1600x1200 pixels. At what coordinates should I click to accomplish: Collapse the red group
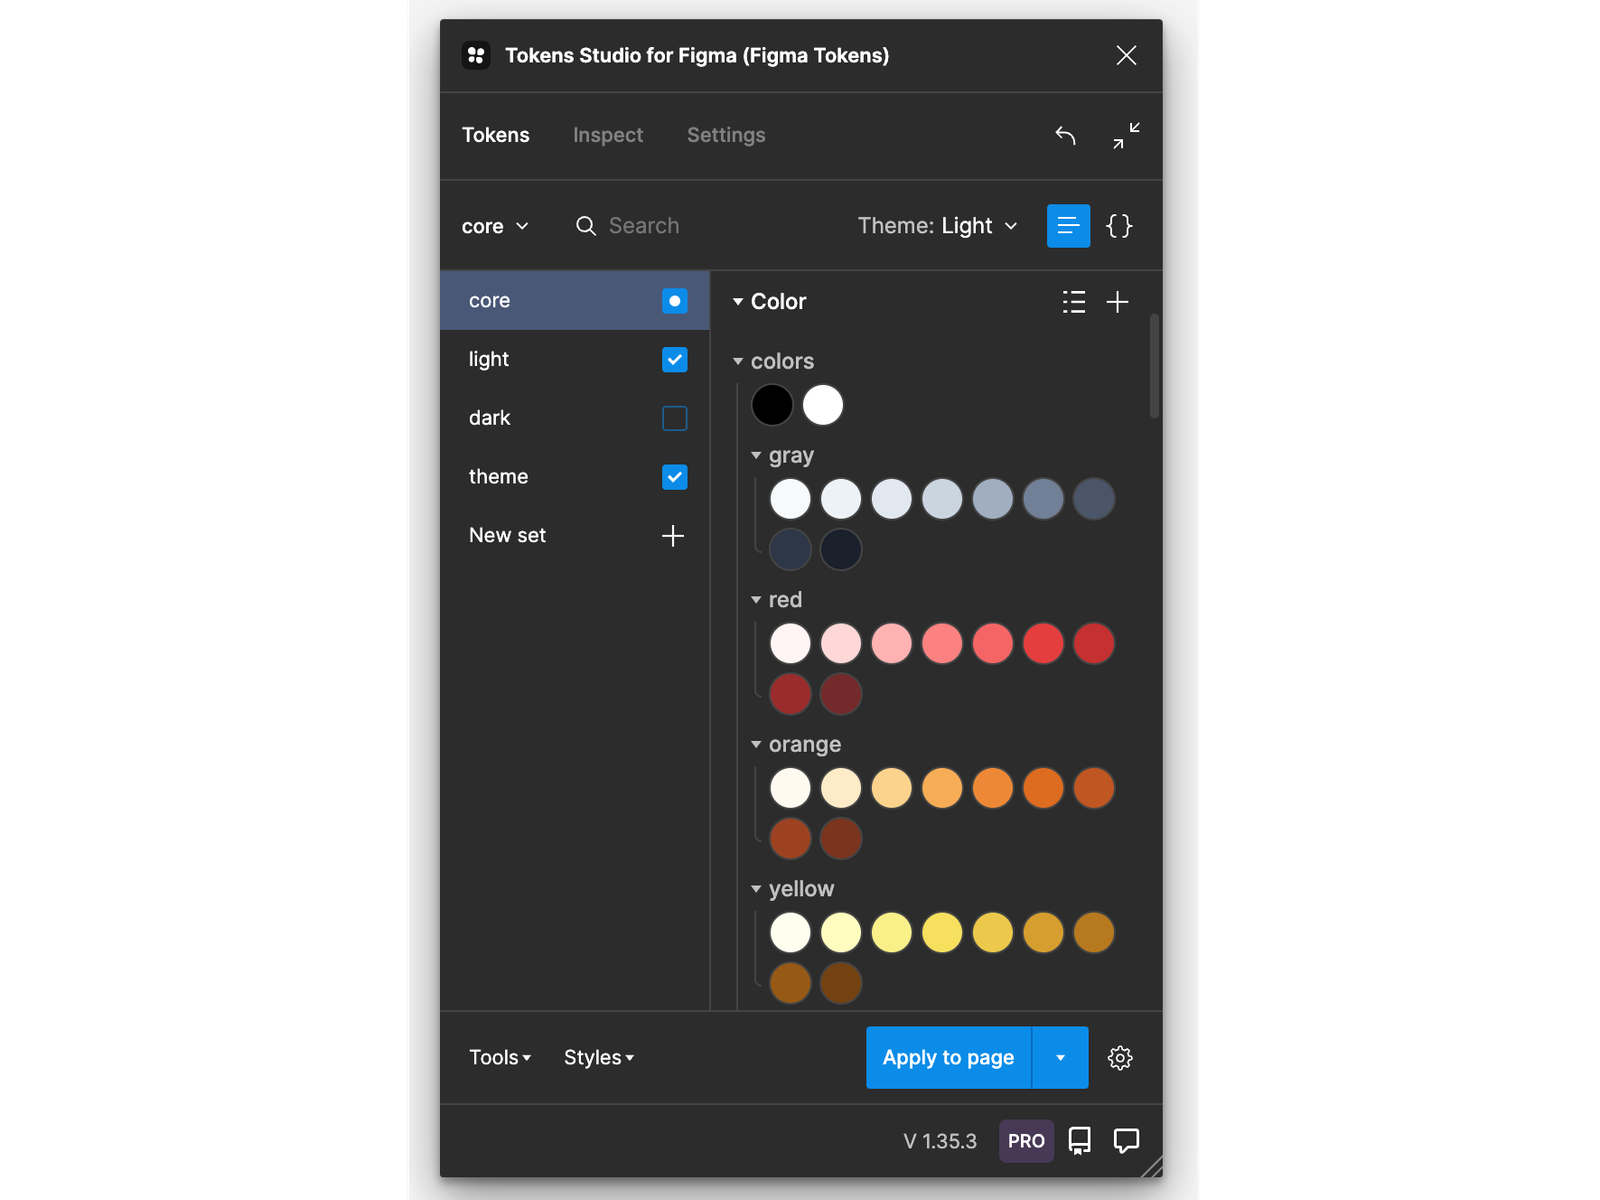[x=776, y=600]
